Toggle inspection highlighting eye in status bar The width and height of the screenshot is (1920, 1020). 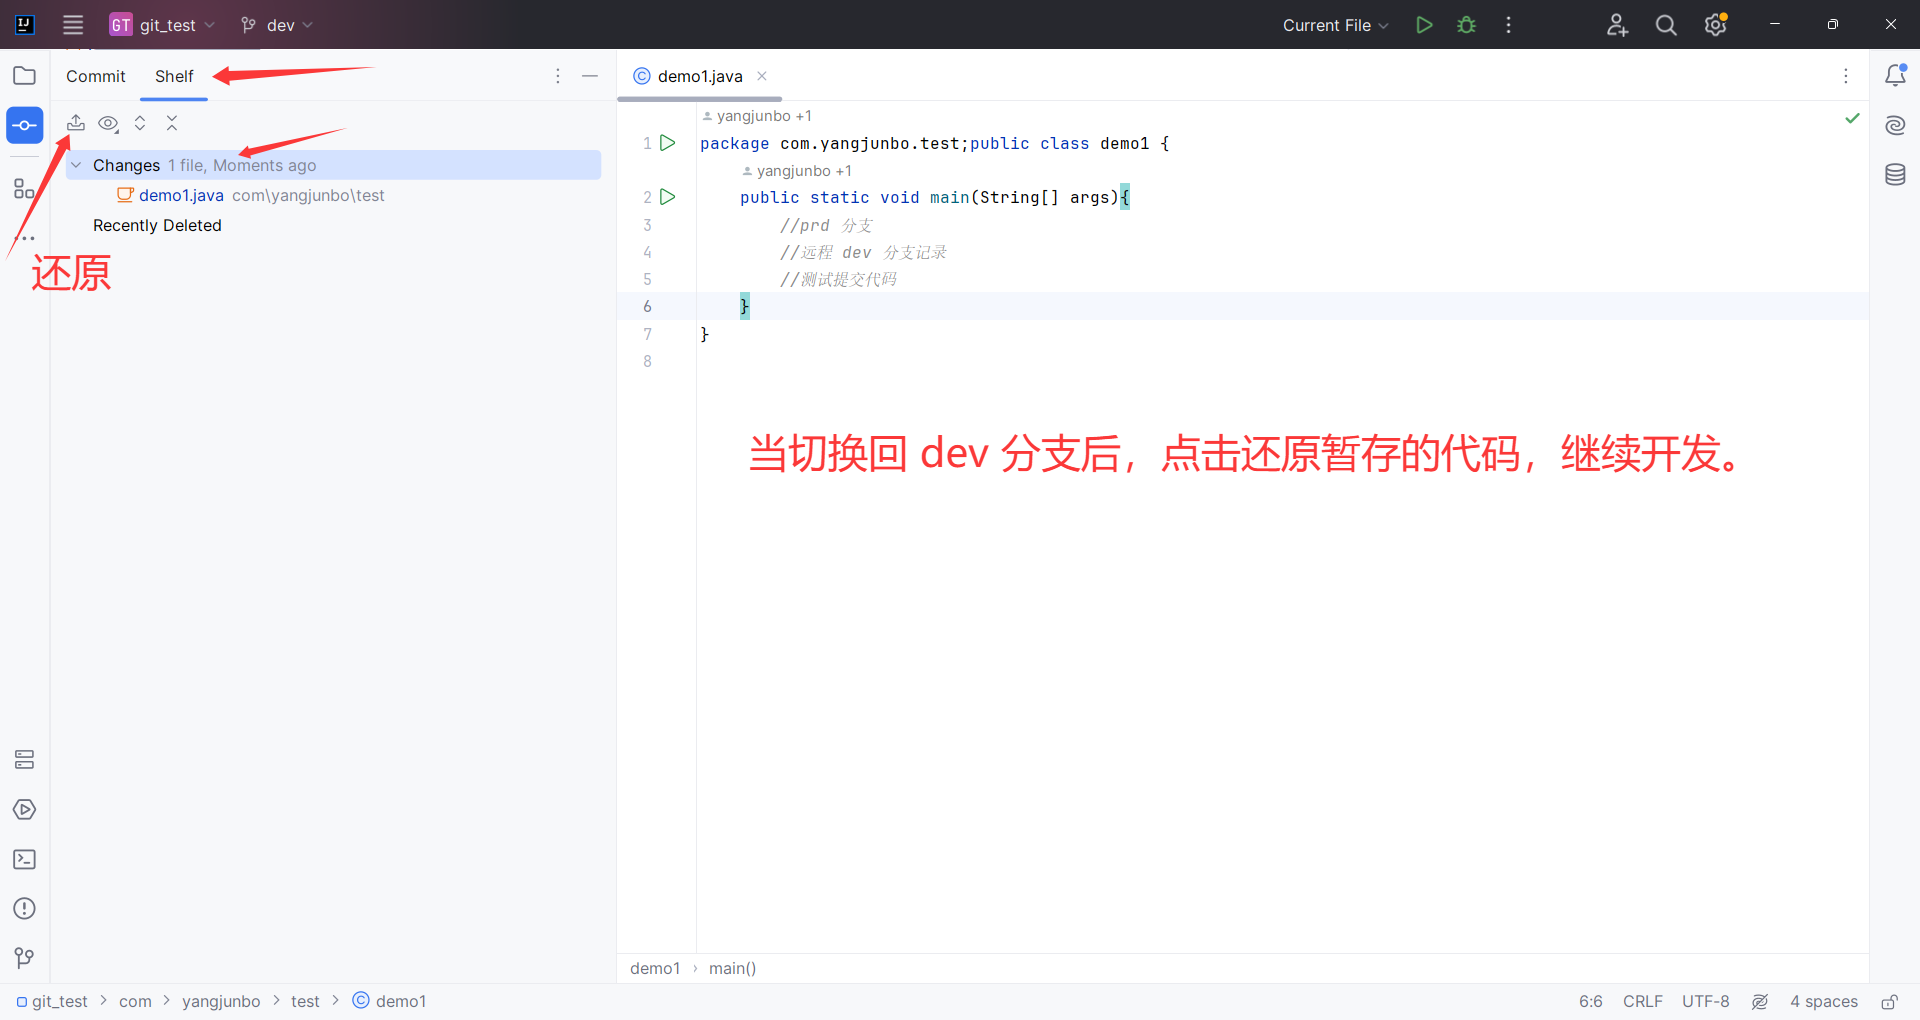(x=1760, y=1001)
